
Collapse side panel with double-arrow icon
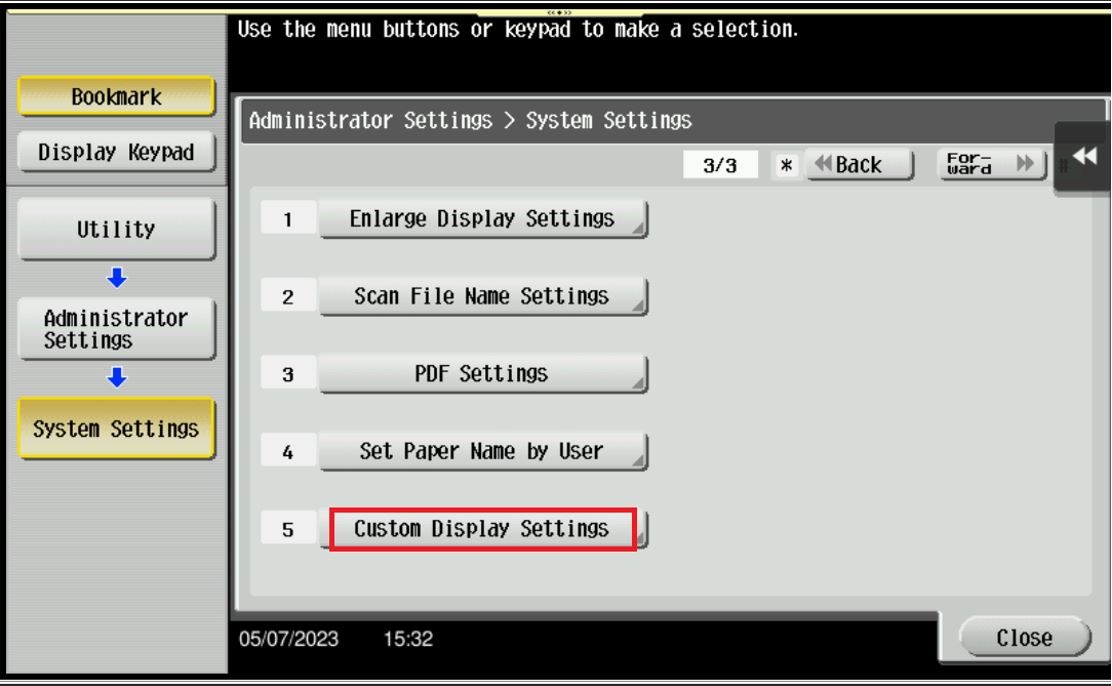[1085, 157]
